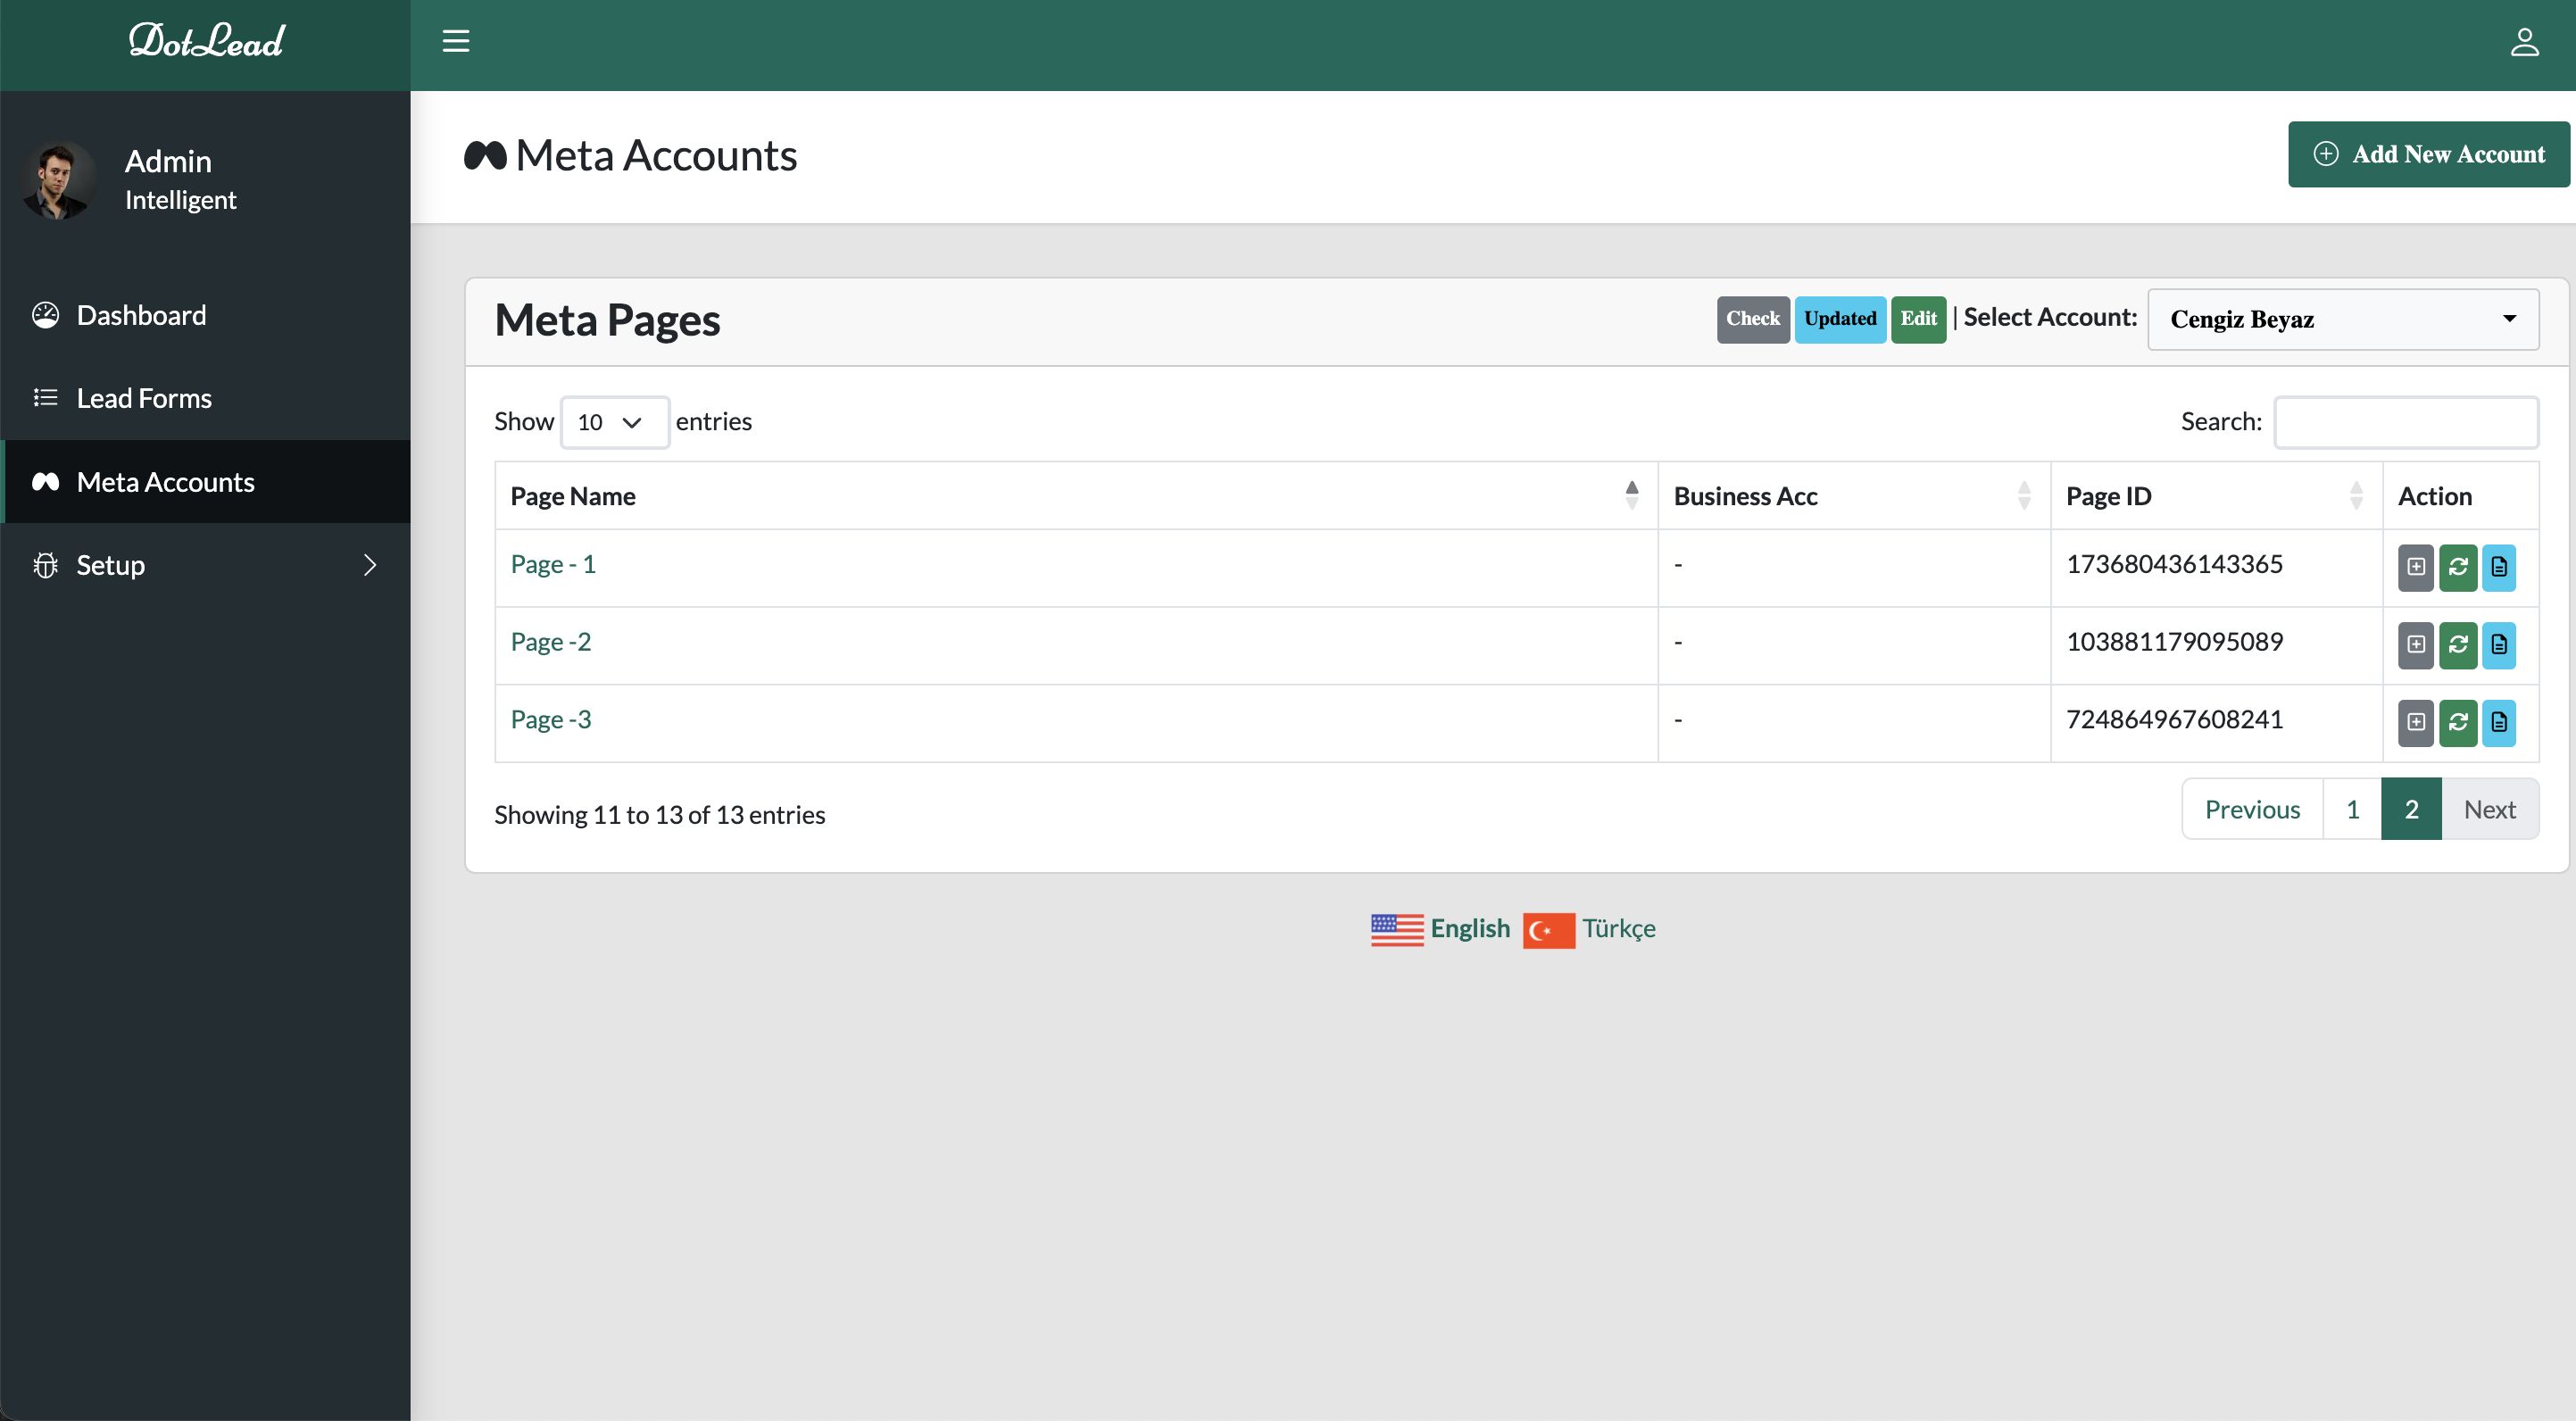Click the document icon in Page -2 row
Image resolution: width=2576 pixels, height=1421 pixels.
click(x=2498, y=645)
